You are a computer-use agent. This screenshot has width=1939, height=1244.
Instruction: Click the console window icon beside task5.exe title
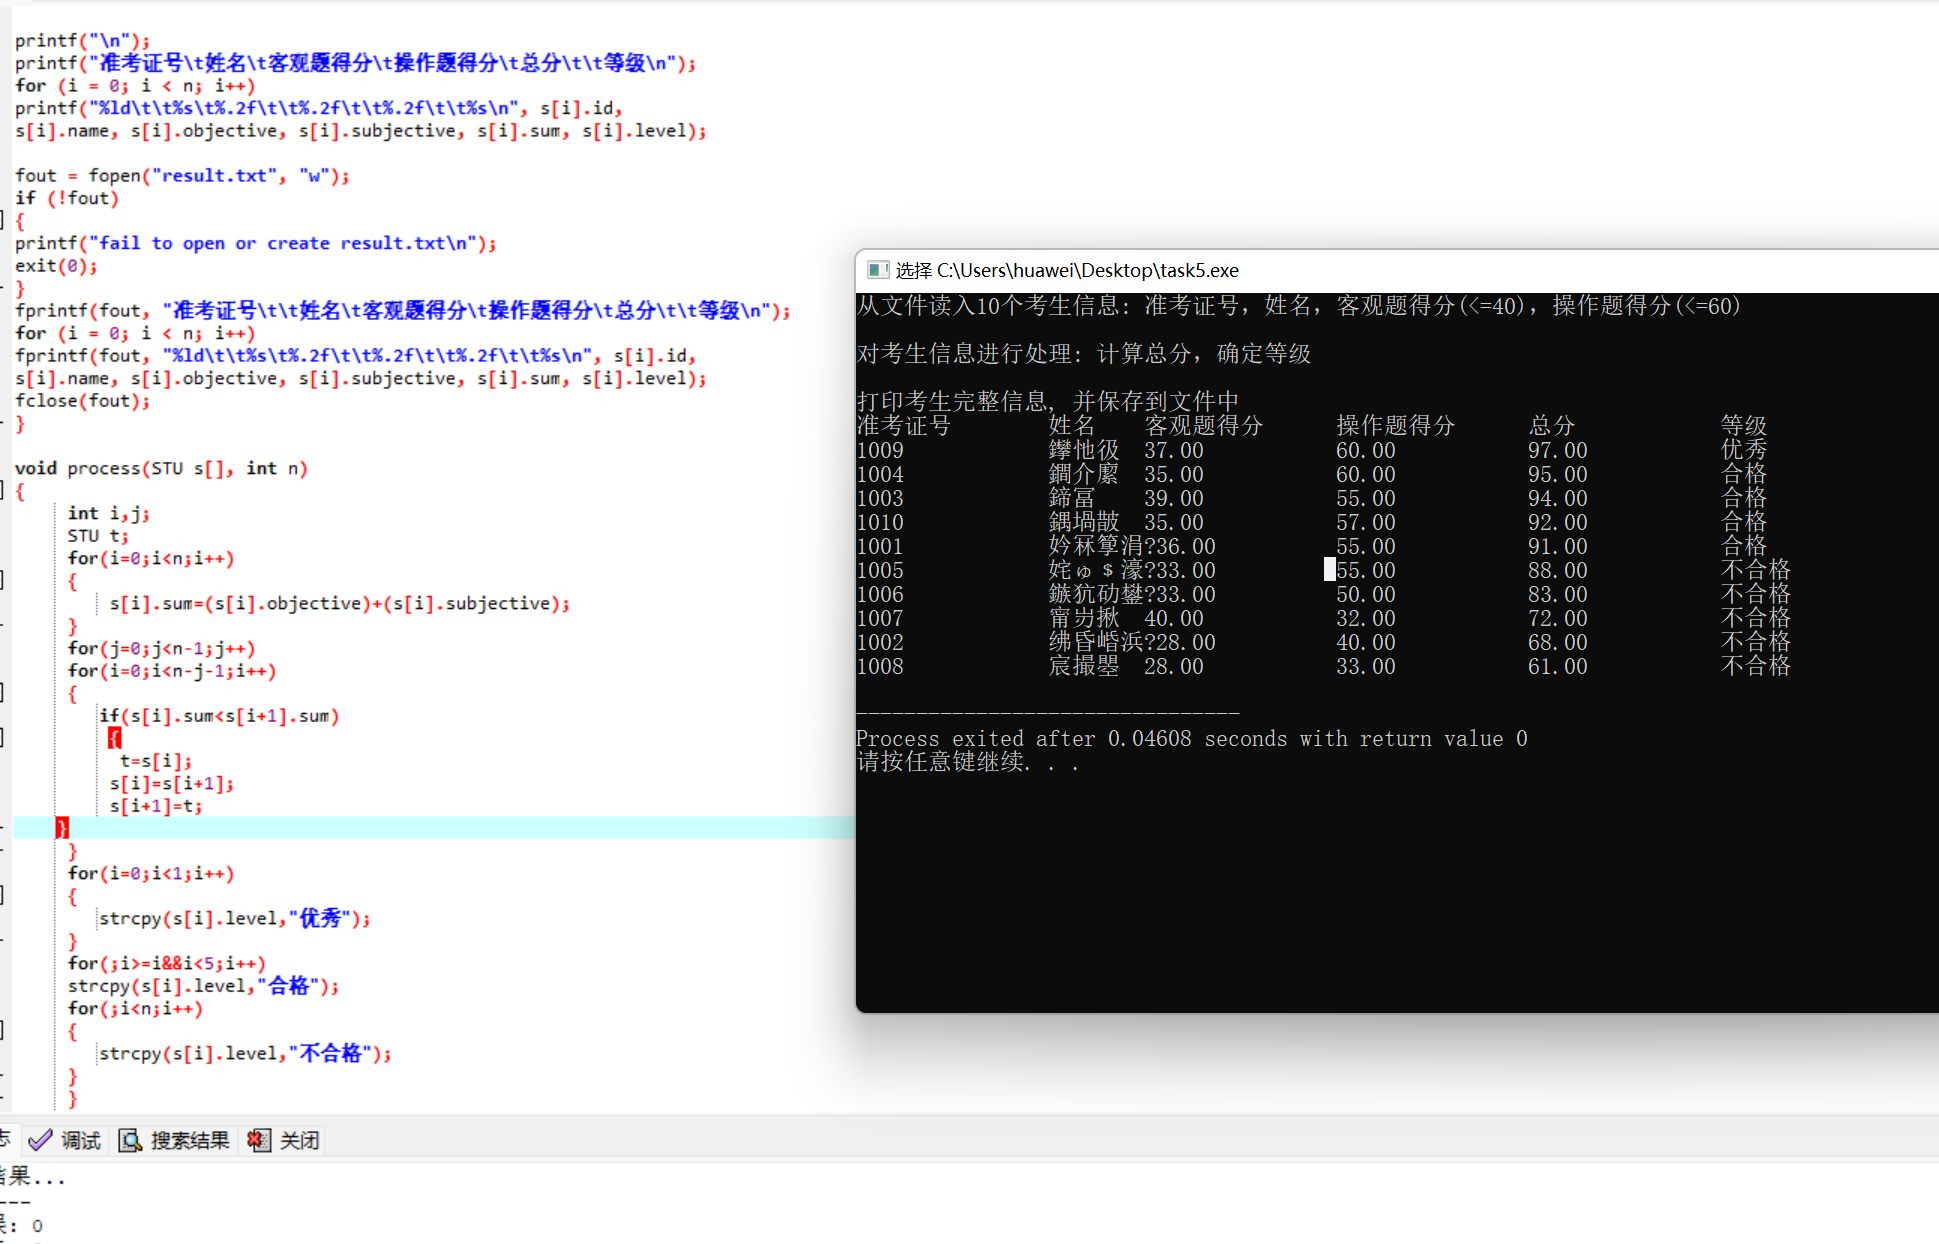878,270
